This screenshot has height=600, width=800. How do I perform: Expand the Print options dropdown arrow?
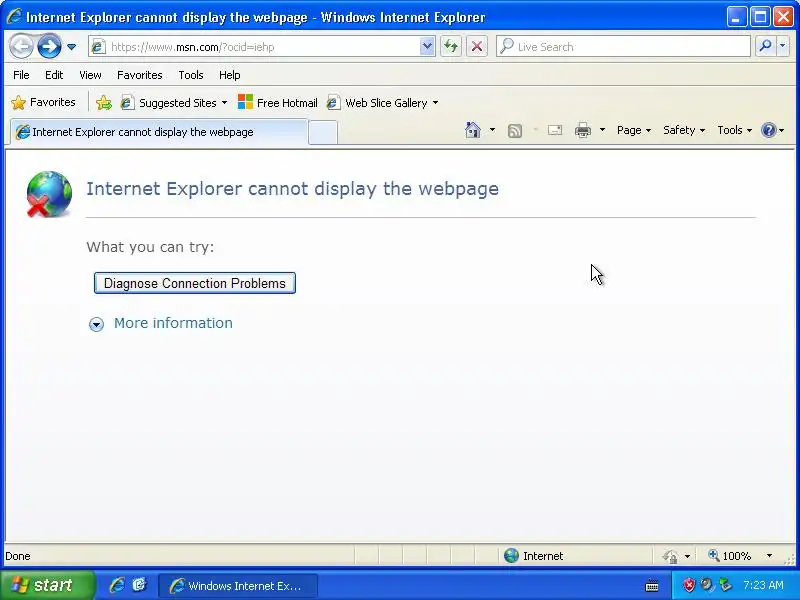click(603, 130)
